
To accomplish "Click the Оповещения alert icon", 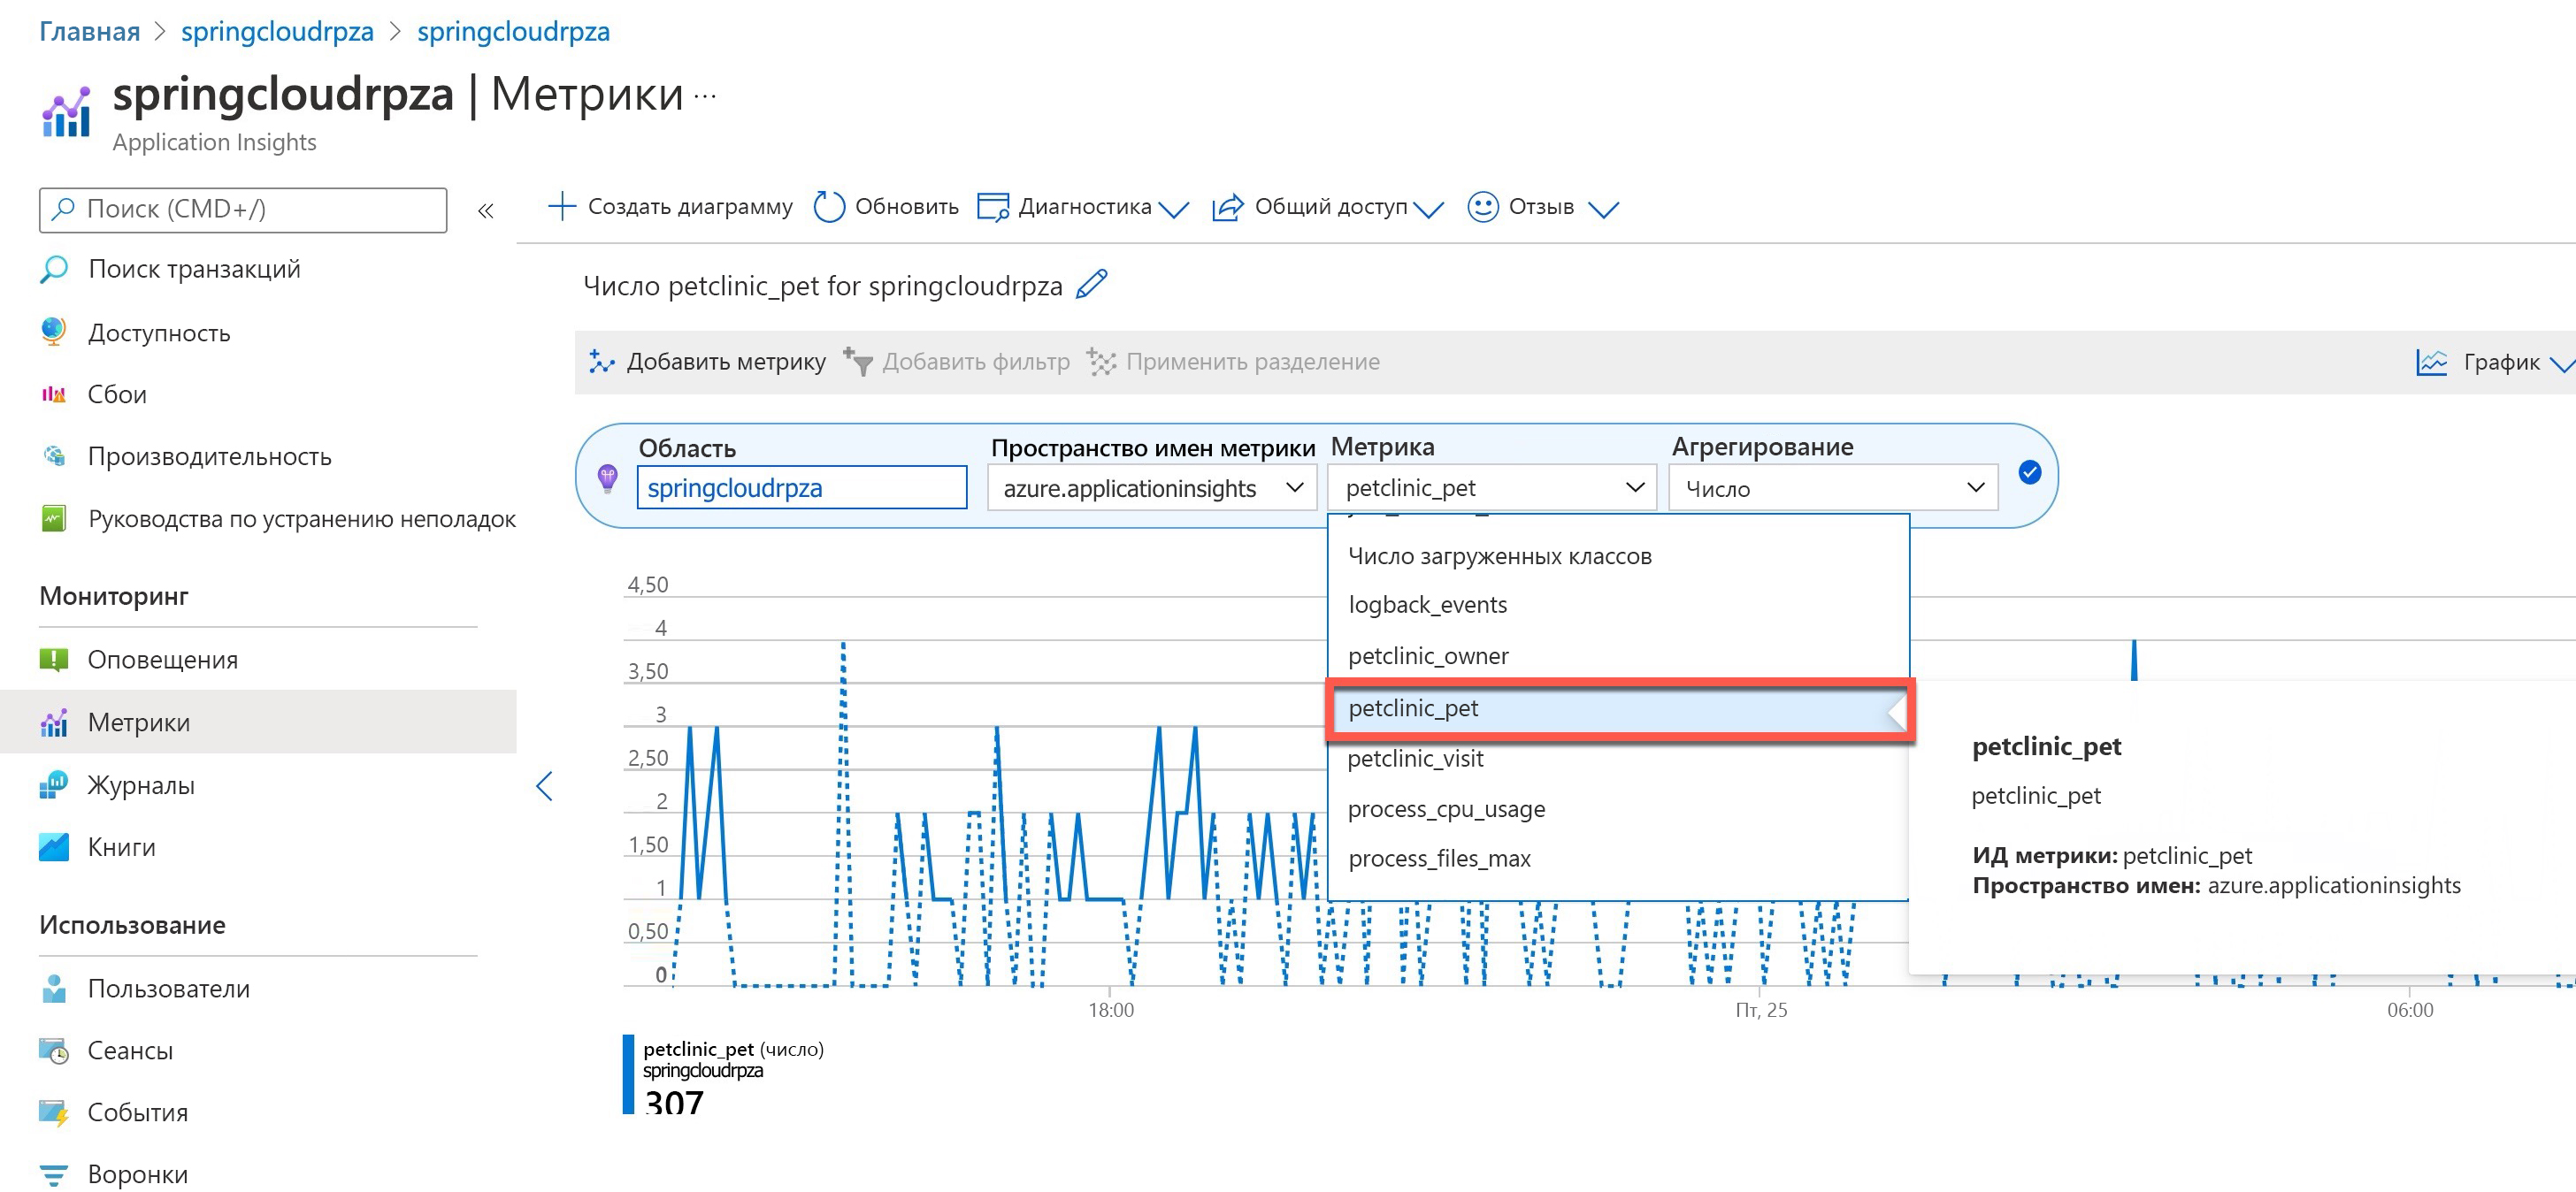I will point(54,659).
